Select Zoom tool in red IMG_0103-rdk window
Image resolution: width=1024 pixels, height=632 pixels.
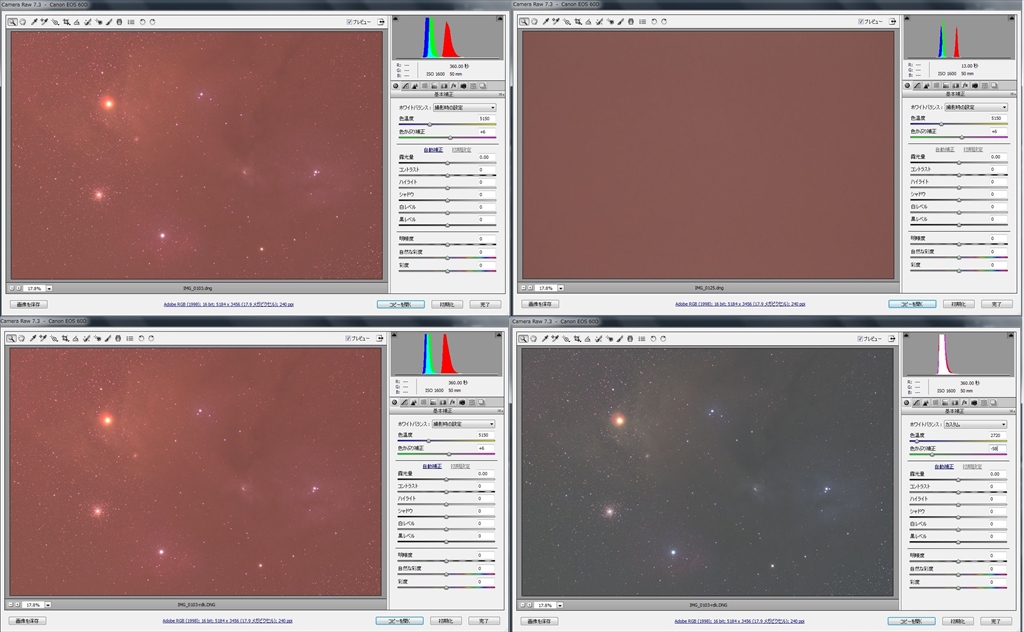pos(11,338)
